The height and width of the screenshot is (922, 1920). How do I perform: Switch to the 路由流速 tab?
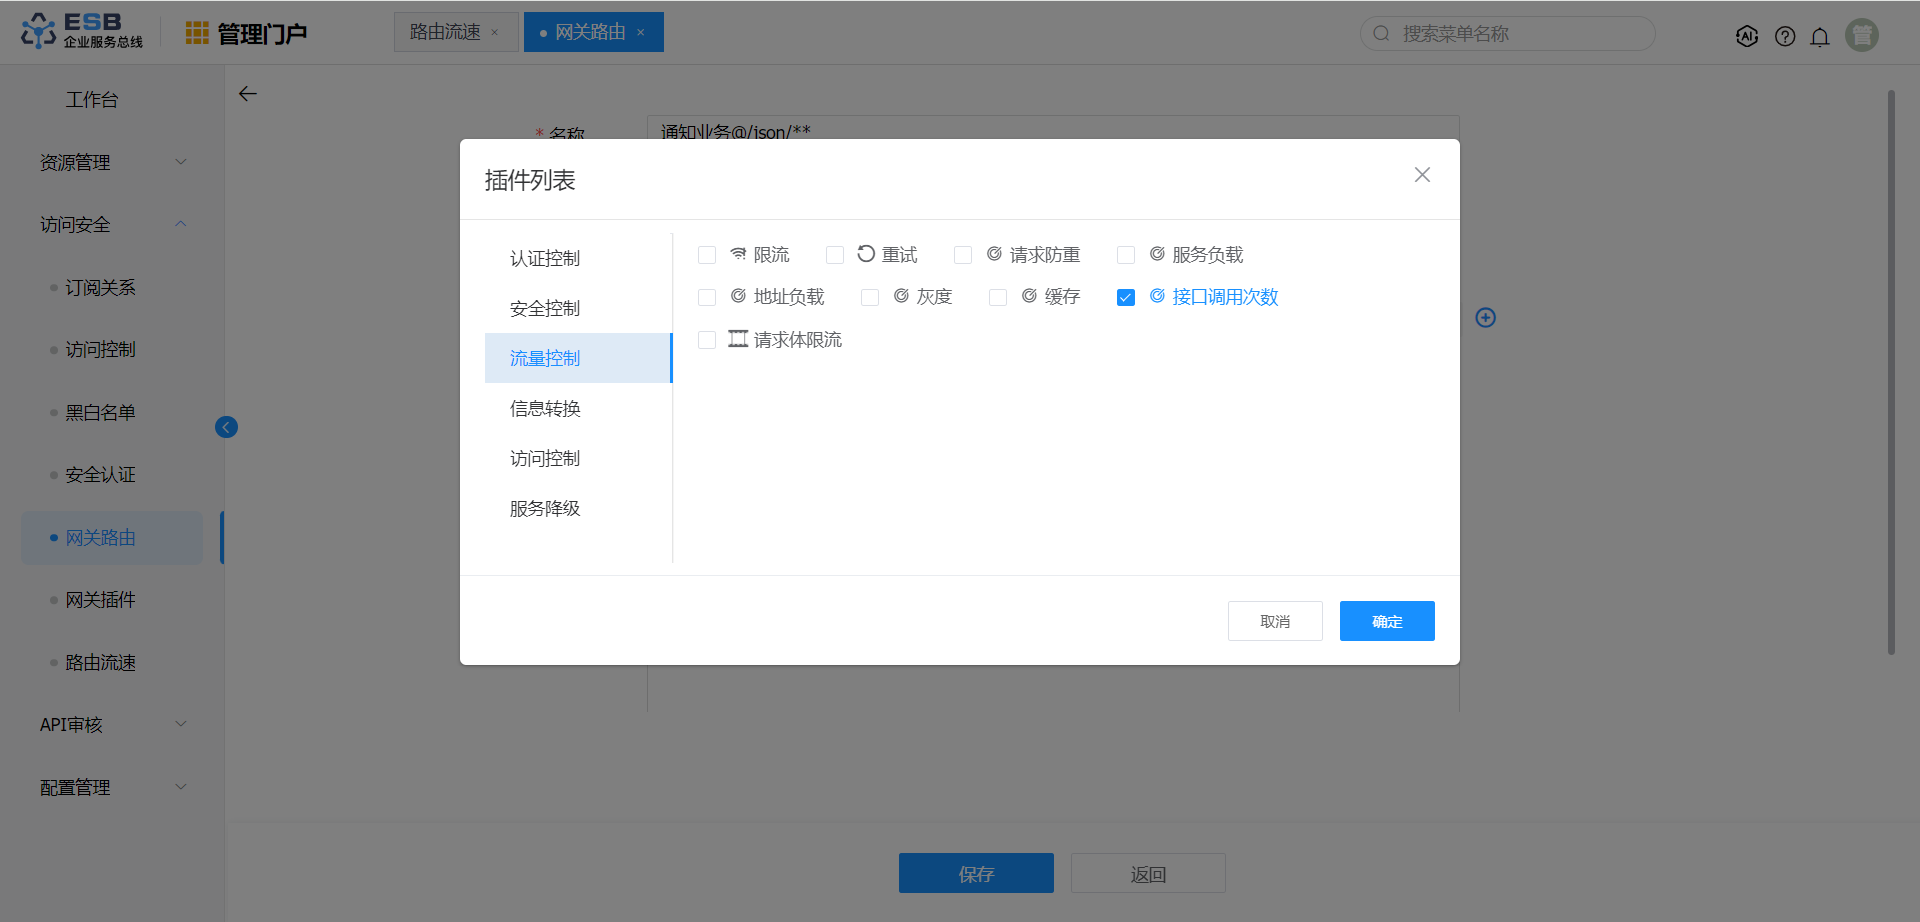click(445, 32)
